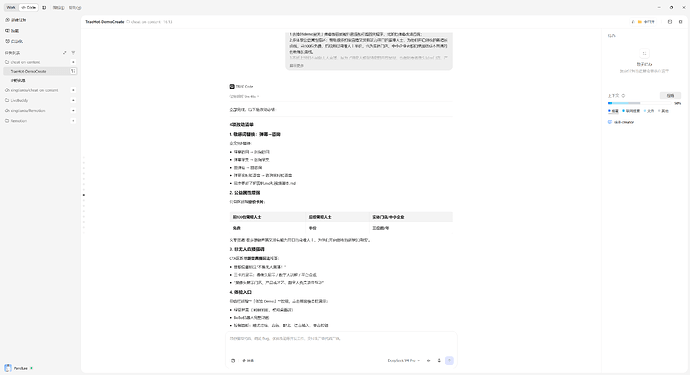Open the yellow folder button in header

pyautogui.click(x=646, y=22)
